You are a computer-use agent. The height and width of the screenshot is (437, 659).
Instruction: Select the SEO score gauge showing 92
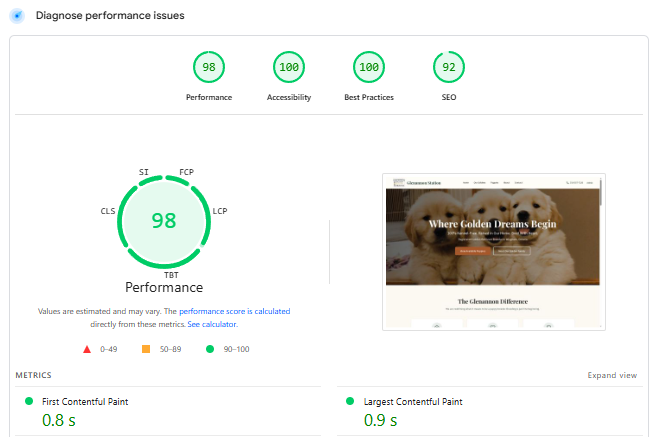(449, 67)
